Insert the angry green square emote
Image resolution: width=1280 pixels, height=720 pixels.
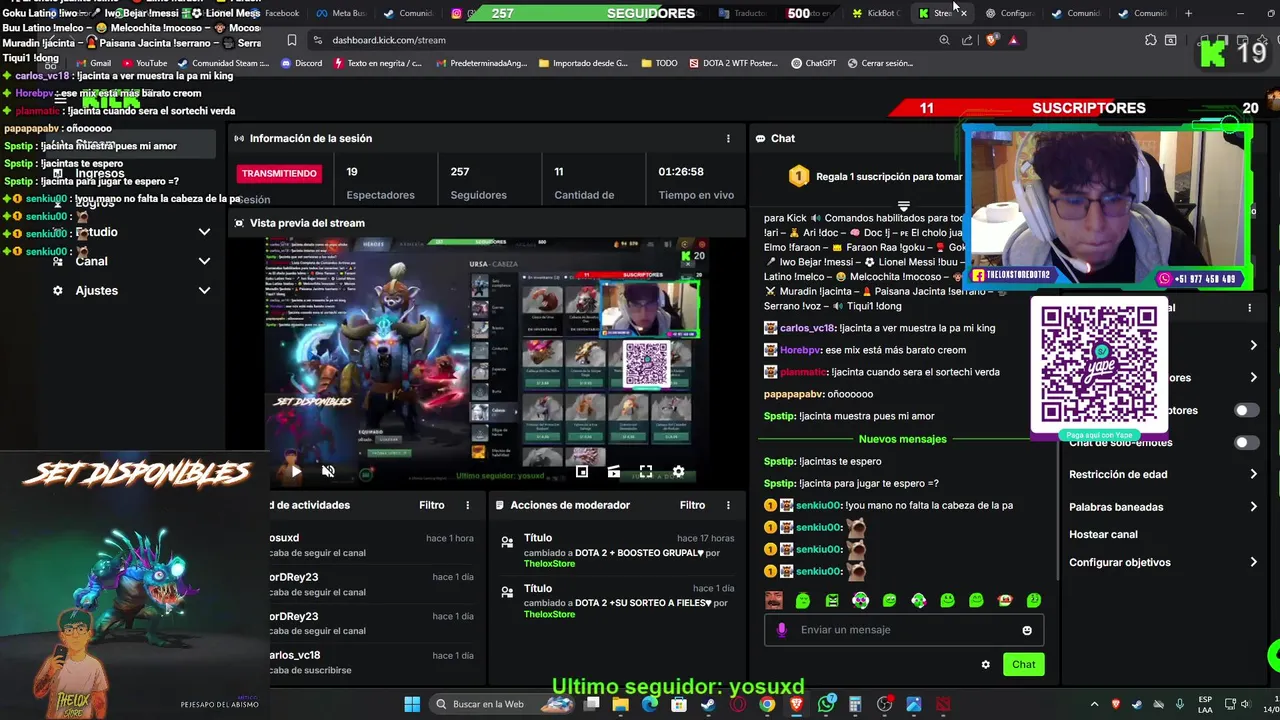[x=832, y=600]
